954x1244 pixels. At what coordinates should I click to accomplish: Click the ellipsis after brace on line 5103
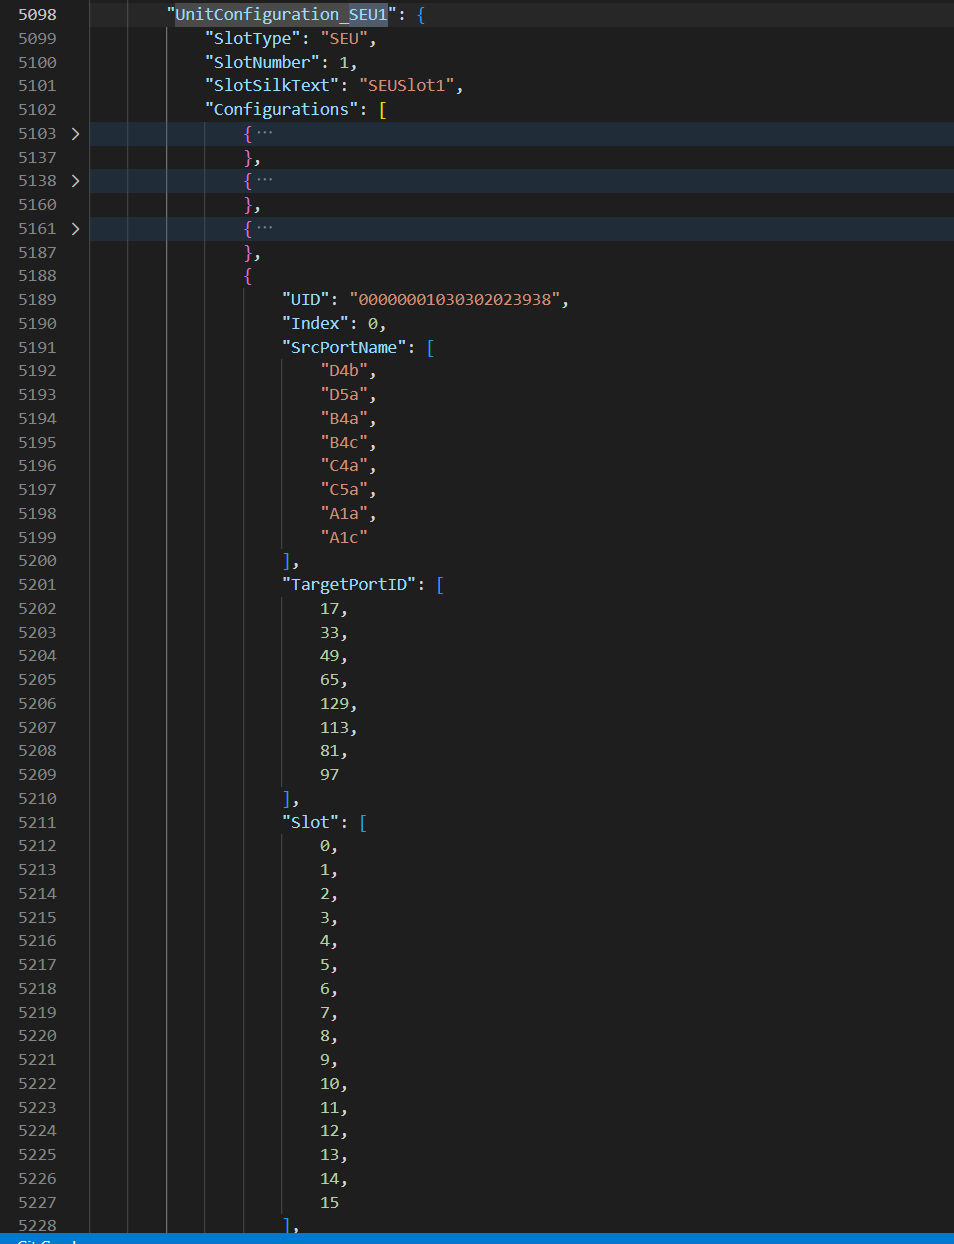[265, 133]
